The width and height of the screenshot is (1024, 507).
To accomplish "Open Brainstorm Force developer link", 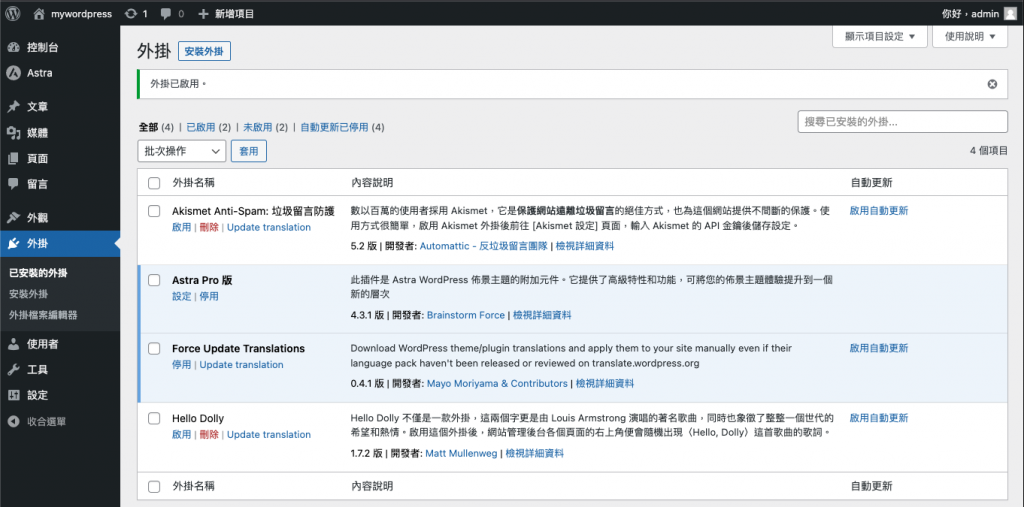I will tap(466, 315).
